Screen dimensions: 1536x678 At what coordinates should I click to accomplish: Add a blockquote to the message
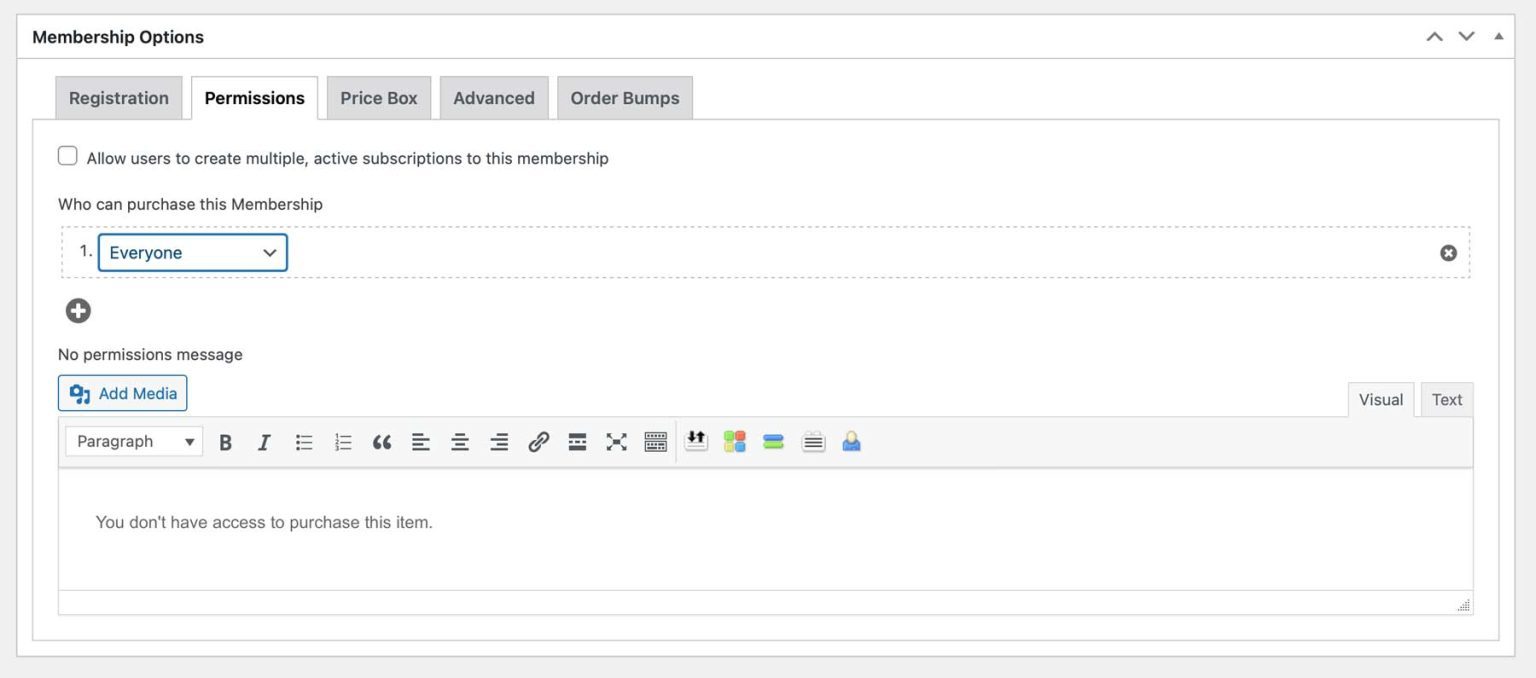pyautogui.click(x=381, y=441)
